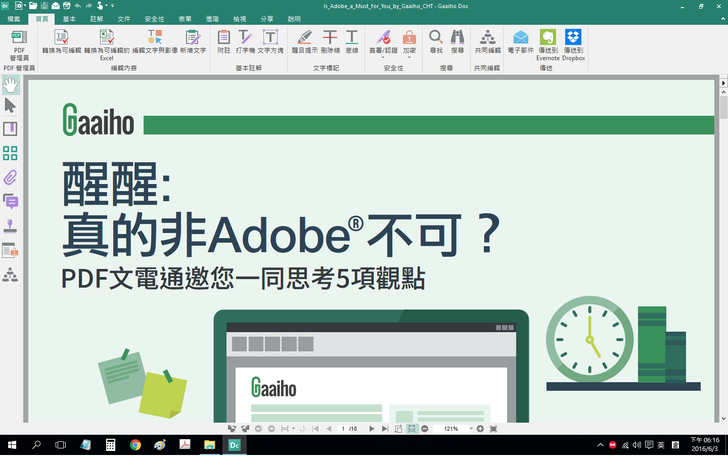
Task: Zoom in with the plus button
Action: point(480,429)
